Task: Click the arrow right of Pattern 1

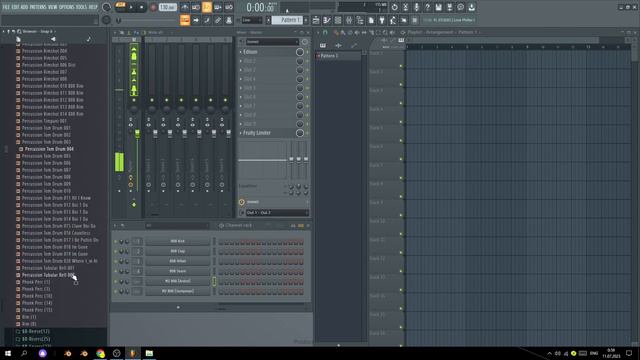Action: point(306,20)
